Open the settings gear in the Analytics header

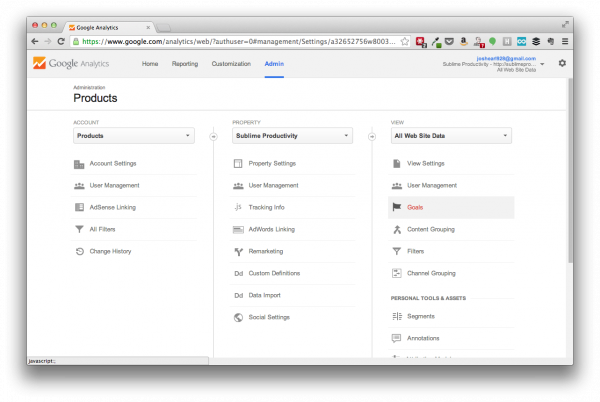(x=562, y=63)
